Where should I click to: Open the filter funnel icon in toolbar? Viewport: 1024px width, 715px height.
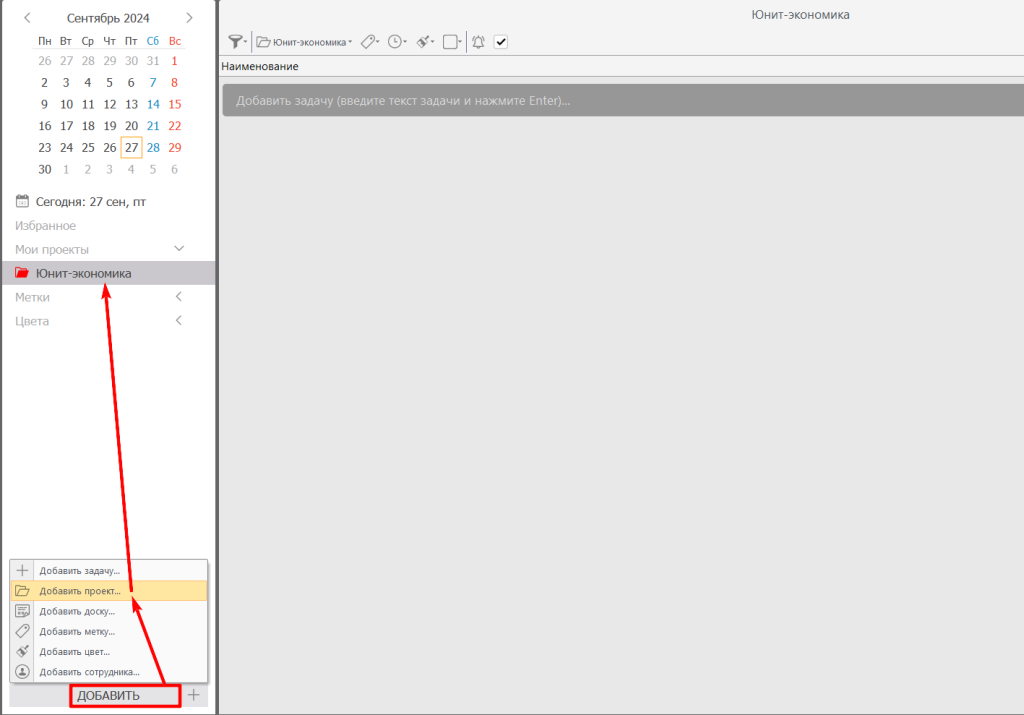coord(236,42)
